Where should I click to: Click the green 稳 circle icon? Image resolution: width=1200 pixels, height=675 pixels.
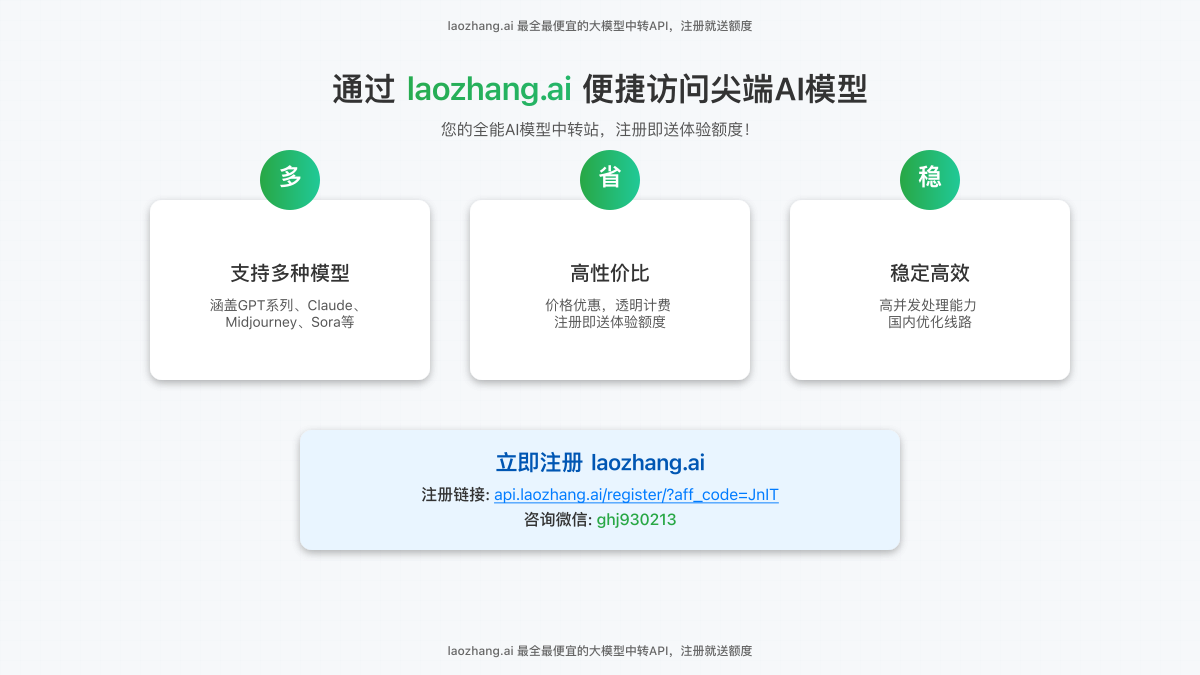pos(930,180)
